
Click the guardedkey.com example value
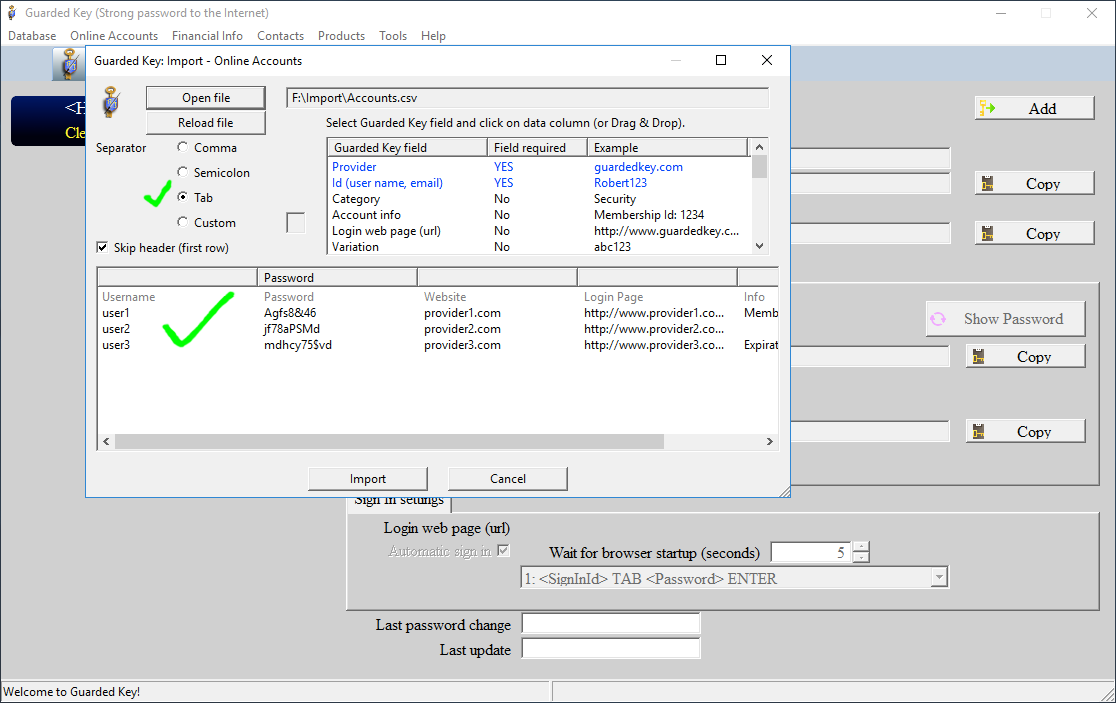[x=638, y=166]
